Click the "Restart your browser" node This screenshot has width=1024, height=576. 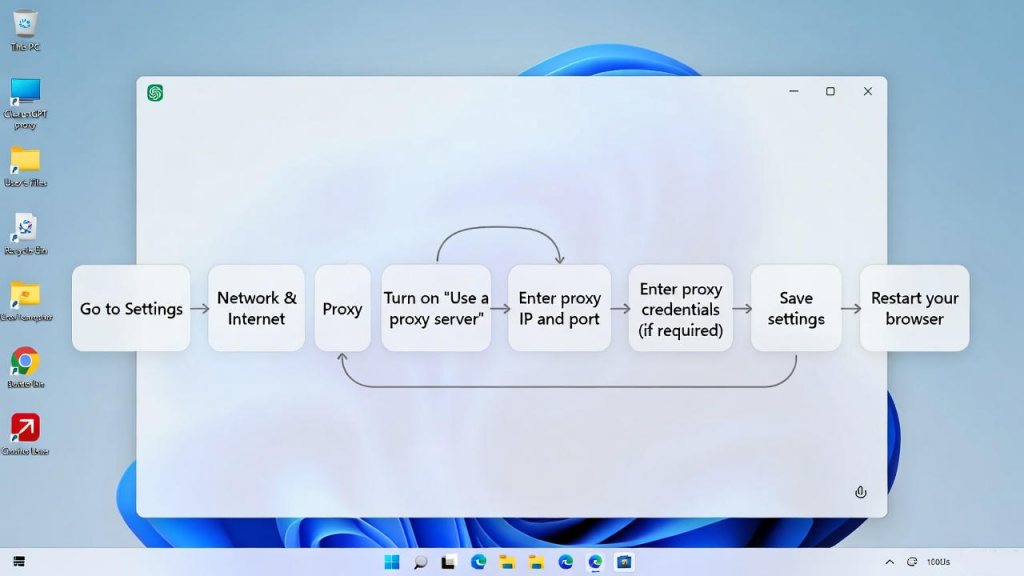(x=914, y=308)
